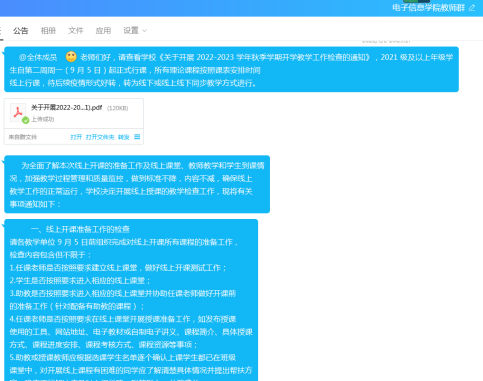Viewport: 483px width, 381px height.
Task: Select the message starting with 为全面了解本次线上开课
Action: coord(137,184)
